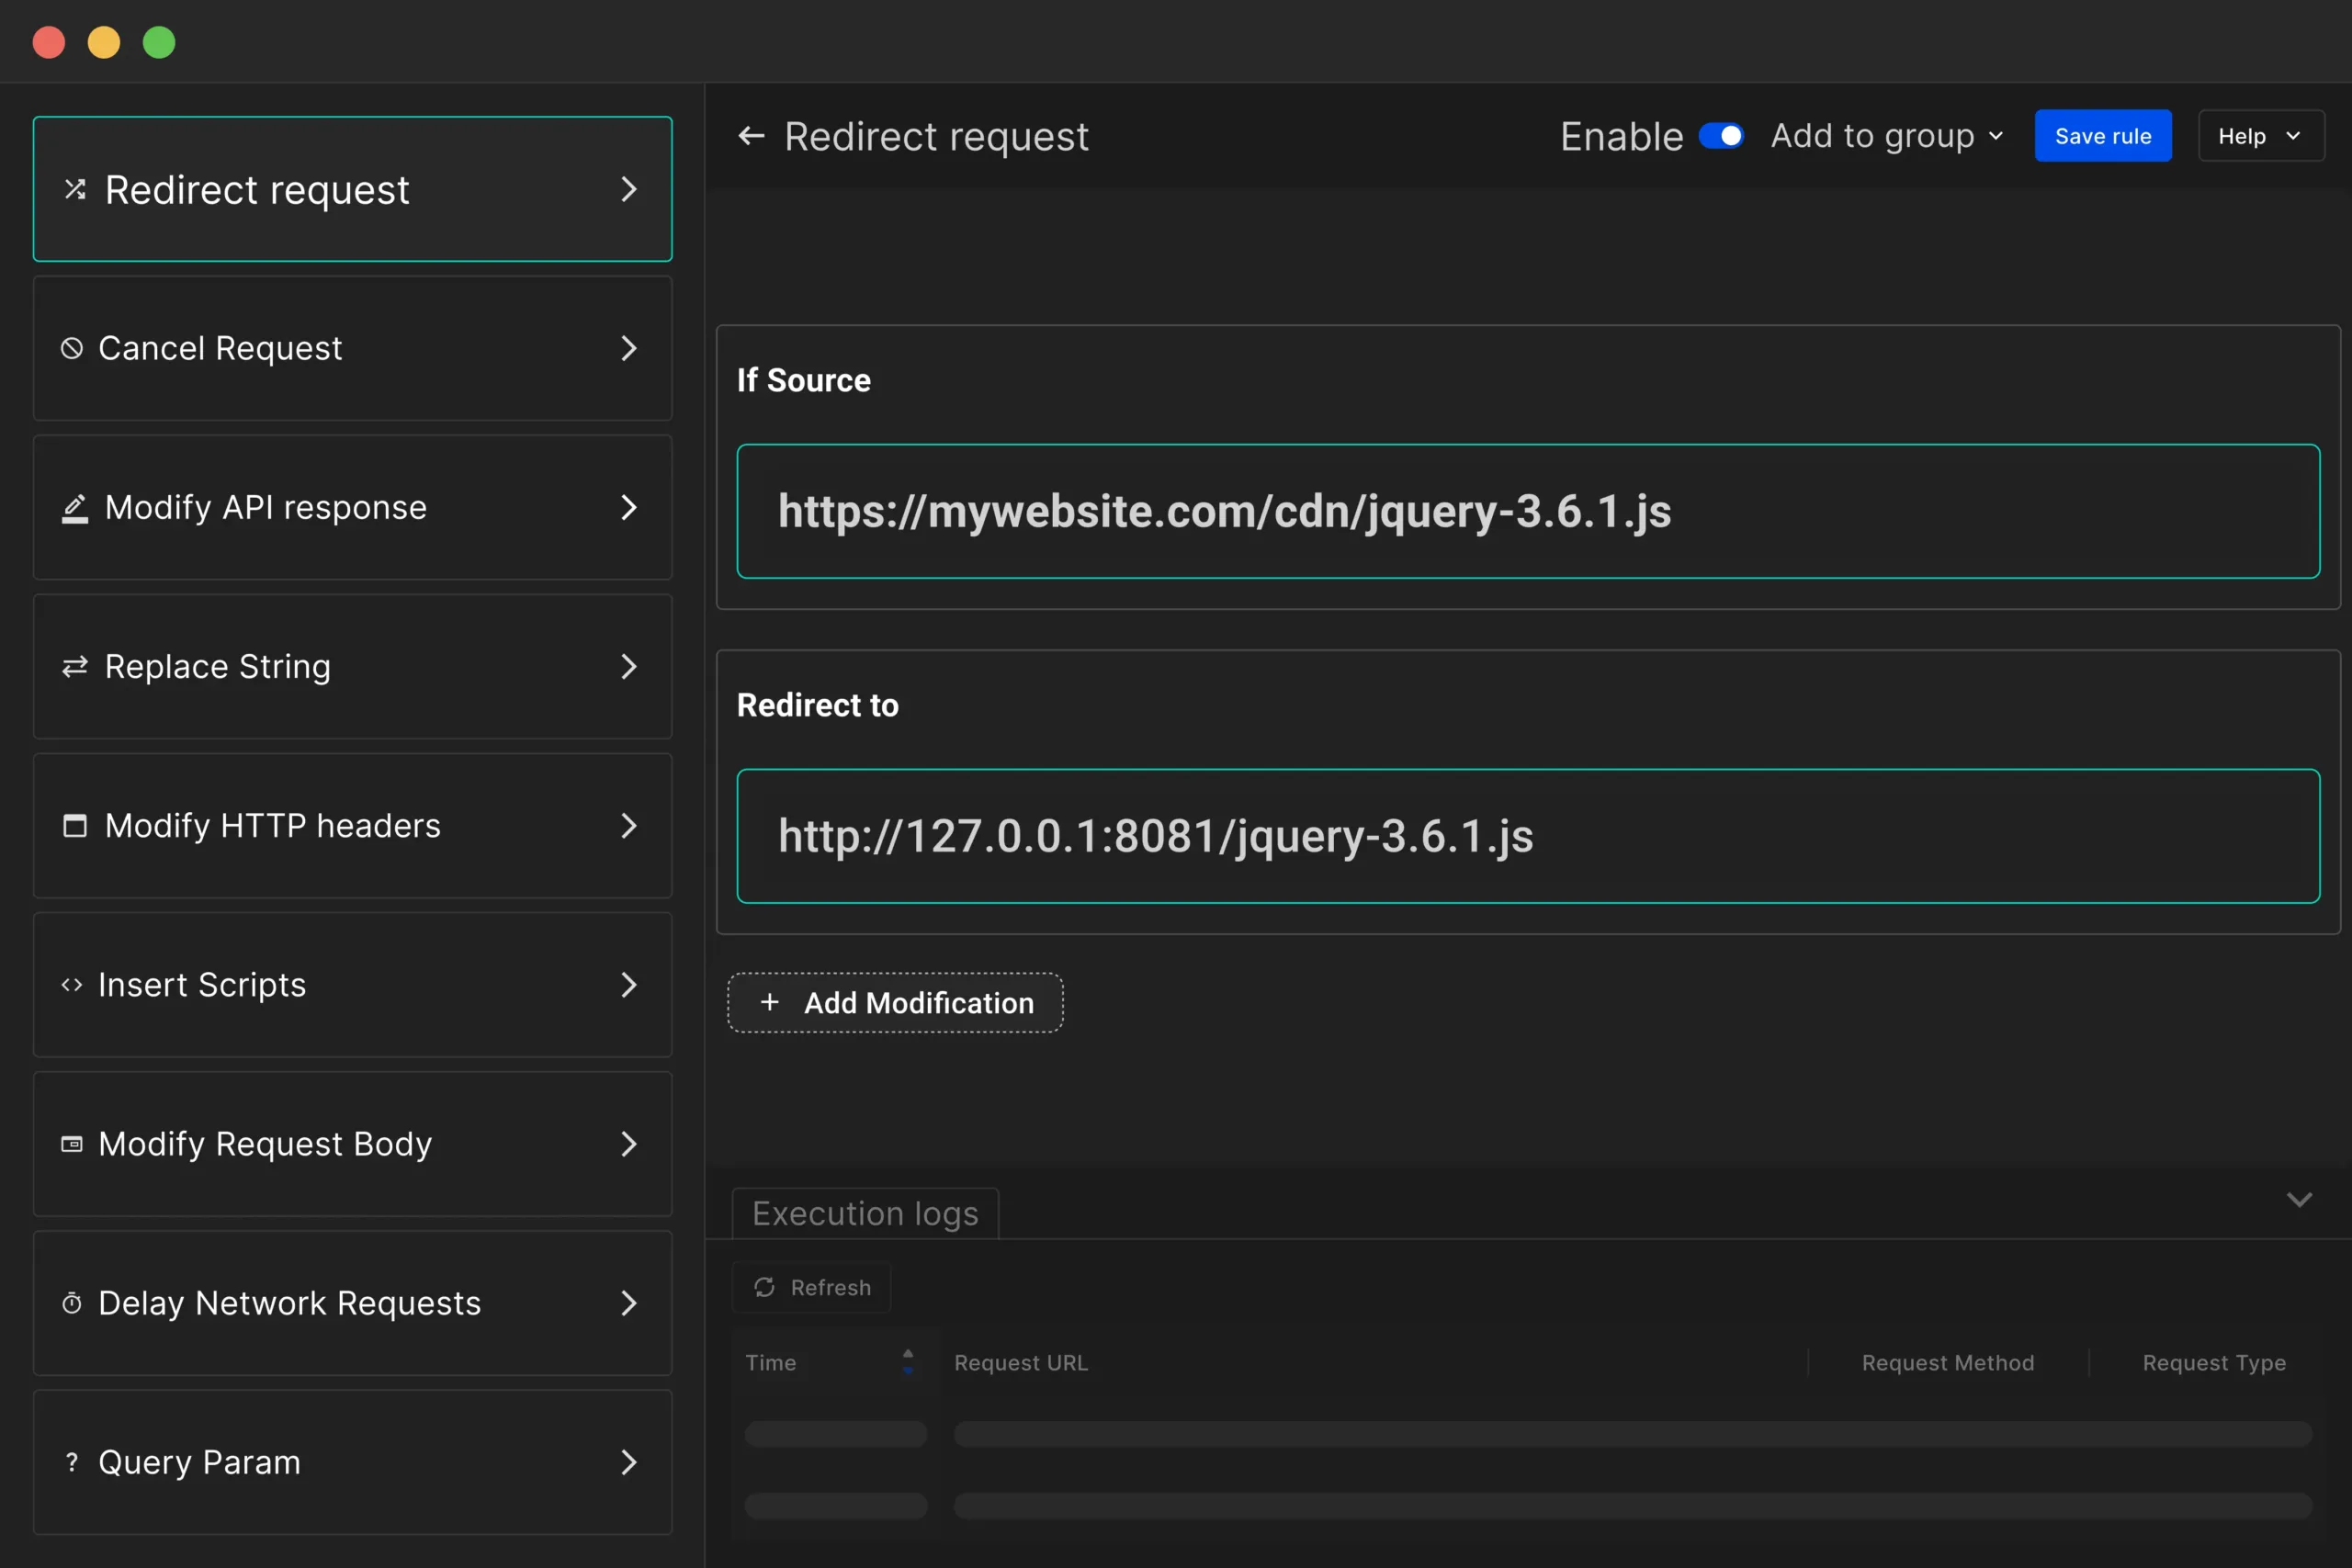Expand Delay Network Requests row chevron
The width and height of the screenshot is (2352, 1568).
click(x=629, y=1303)
